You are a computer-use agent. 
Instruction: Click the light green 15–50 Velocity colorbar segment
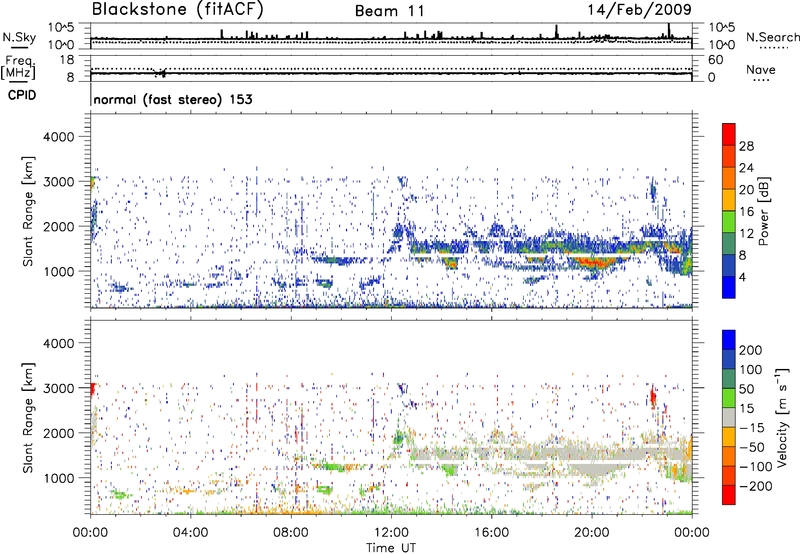point(729,398)
